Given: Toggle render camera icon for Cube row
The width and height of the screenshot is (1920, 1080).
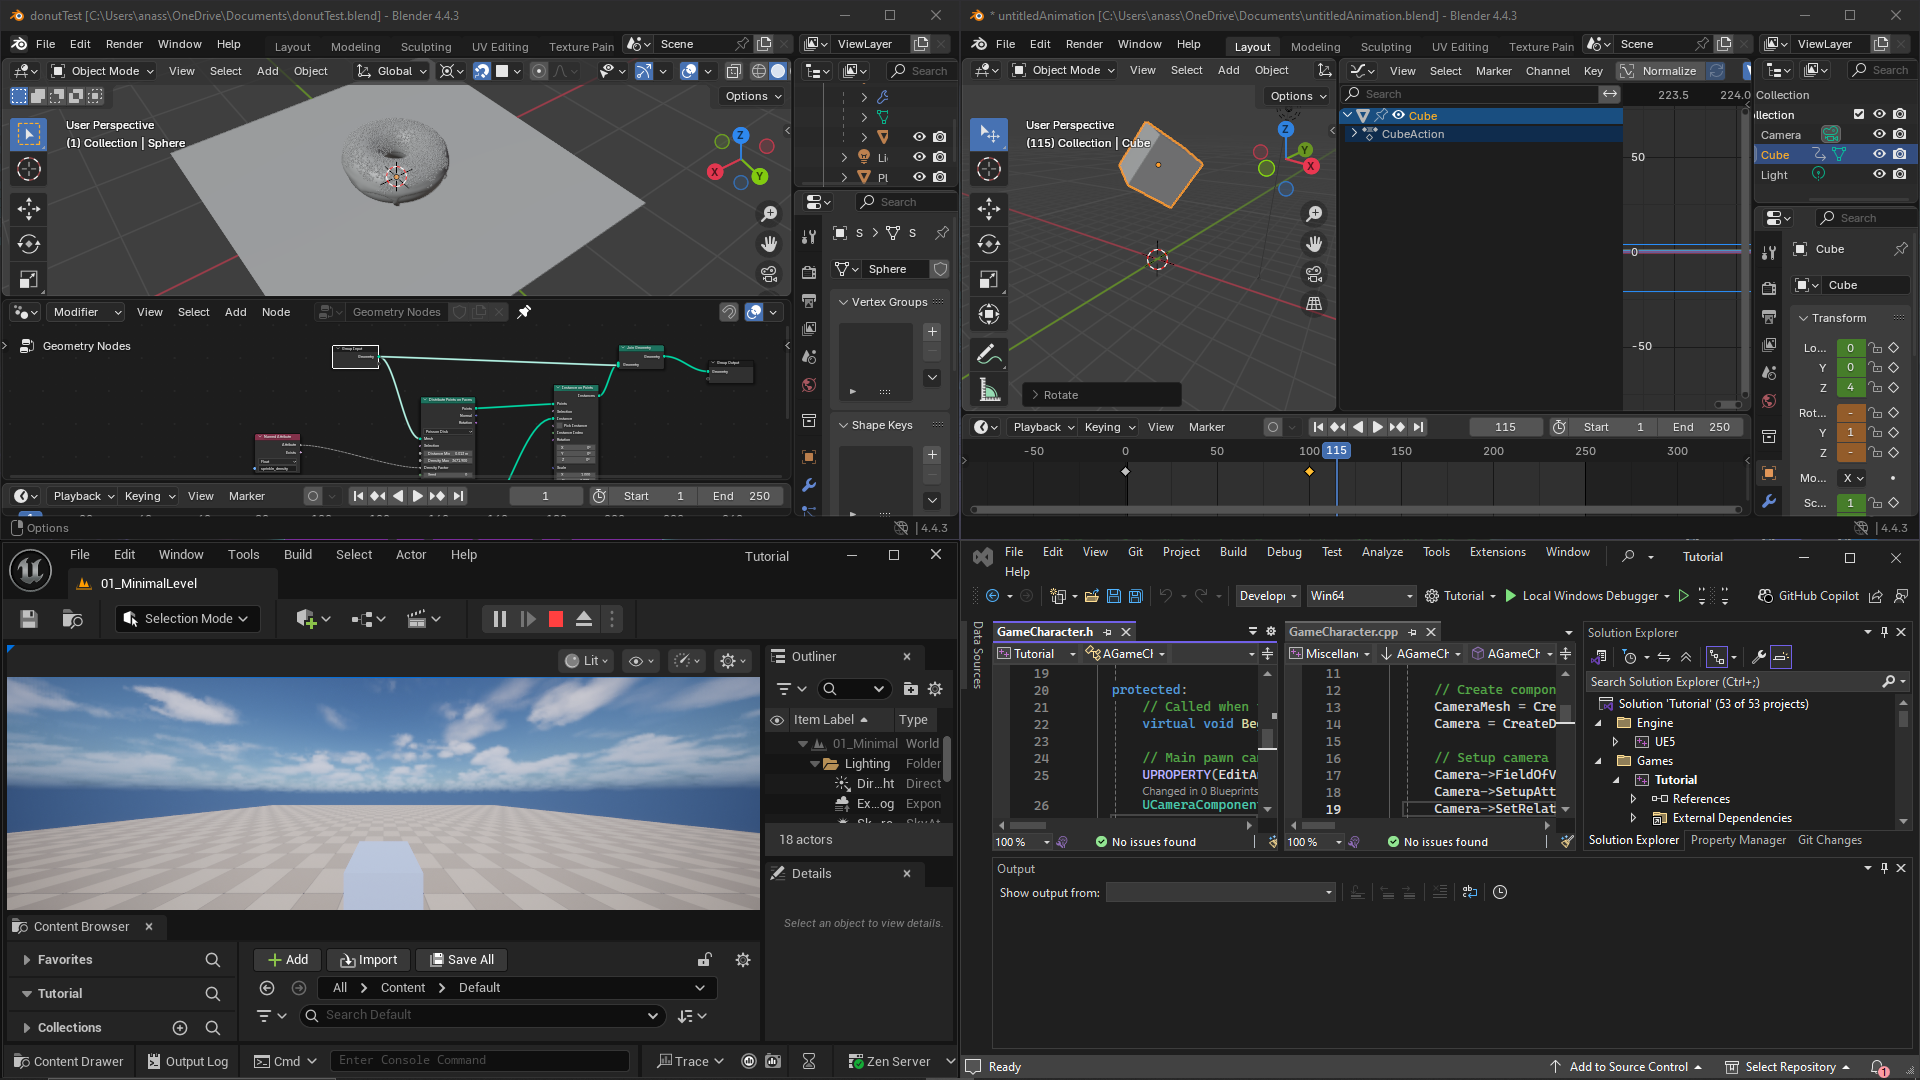Looking at the screenshot, I should click(x=1900, y=154).
